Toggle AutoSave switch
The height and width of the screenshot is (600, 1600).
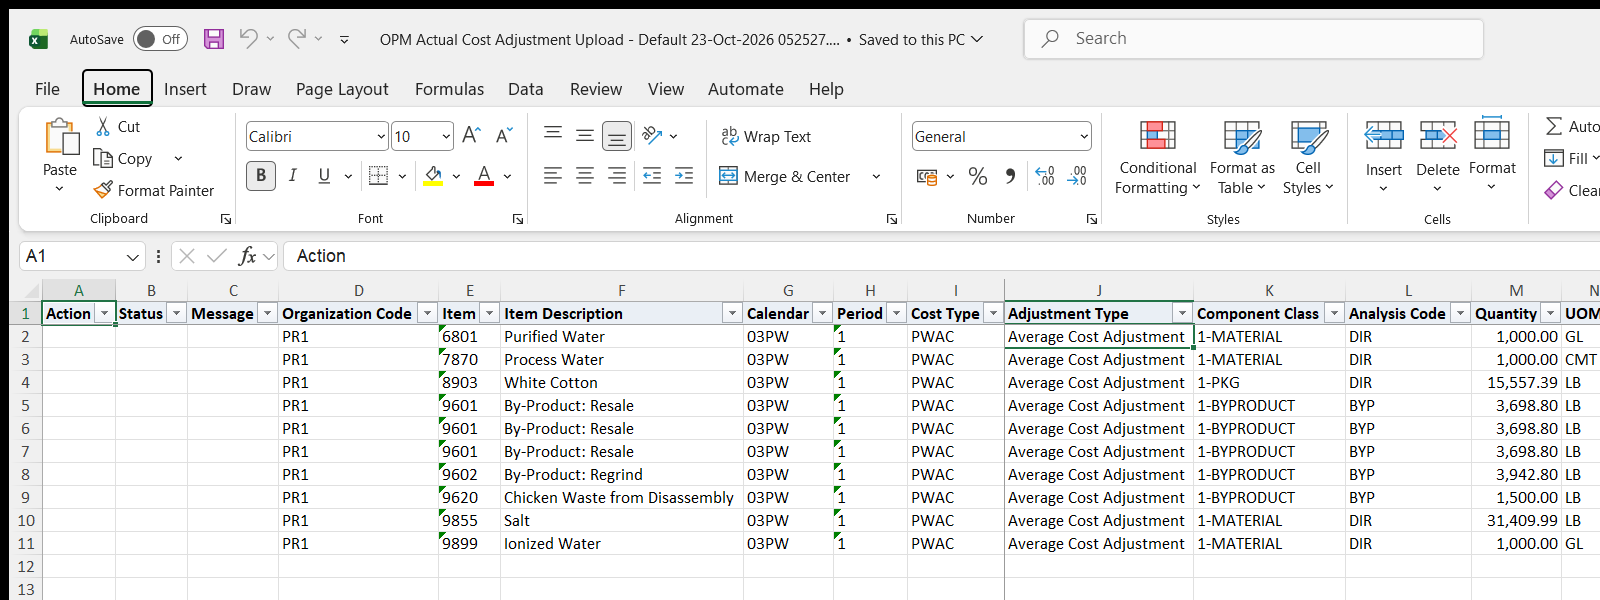160,39
